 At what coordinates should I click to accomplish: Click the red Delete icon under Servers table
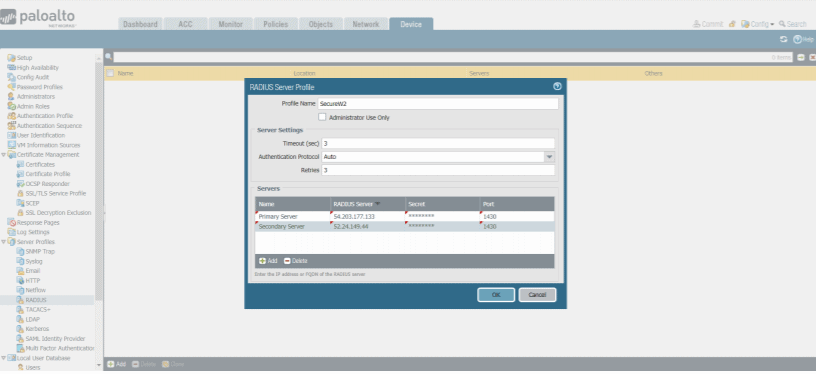point(287,261)
